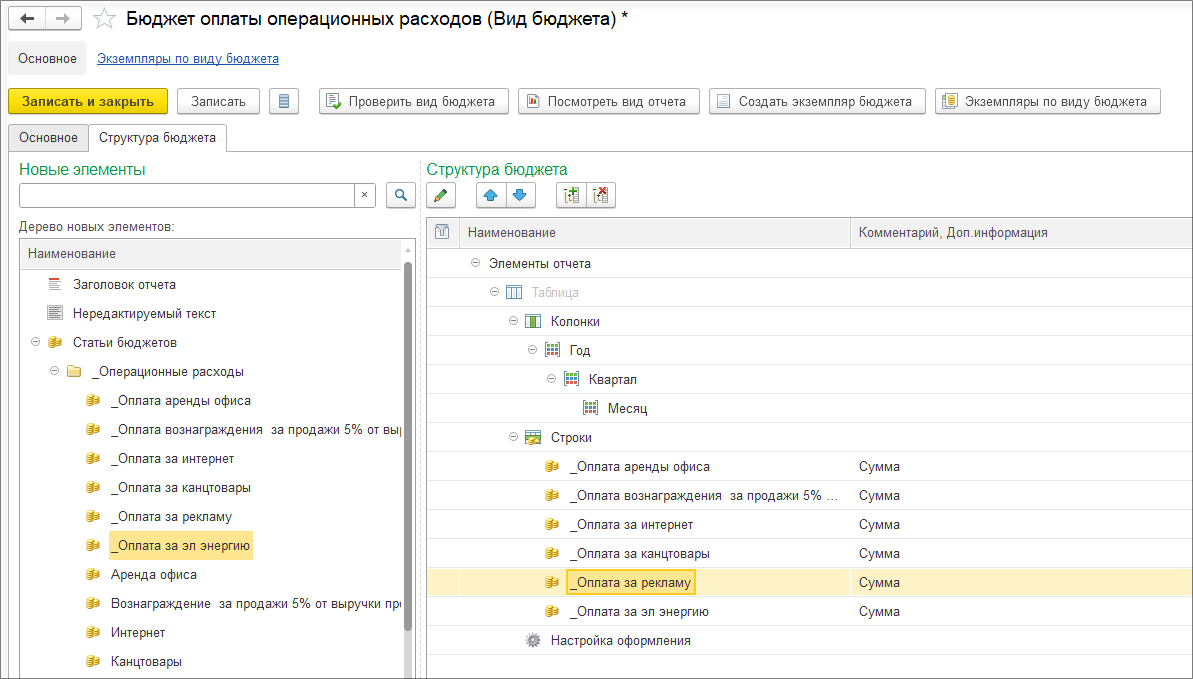
Task: Focus the new elements search input
Action: coord(186,195)
